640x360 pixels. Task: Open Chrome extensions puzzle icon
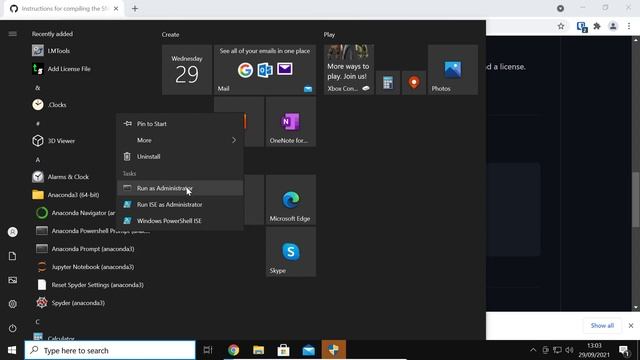pos(597,27)
